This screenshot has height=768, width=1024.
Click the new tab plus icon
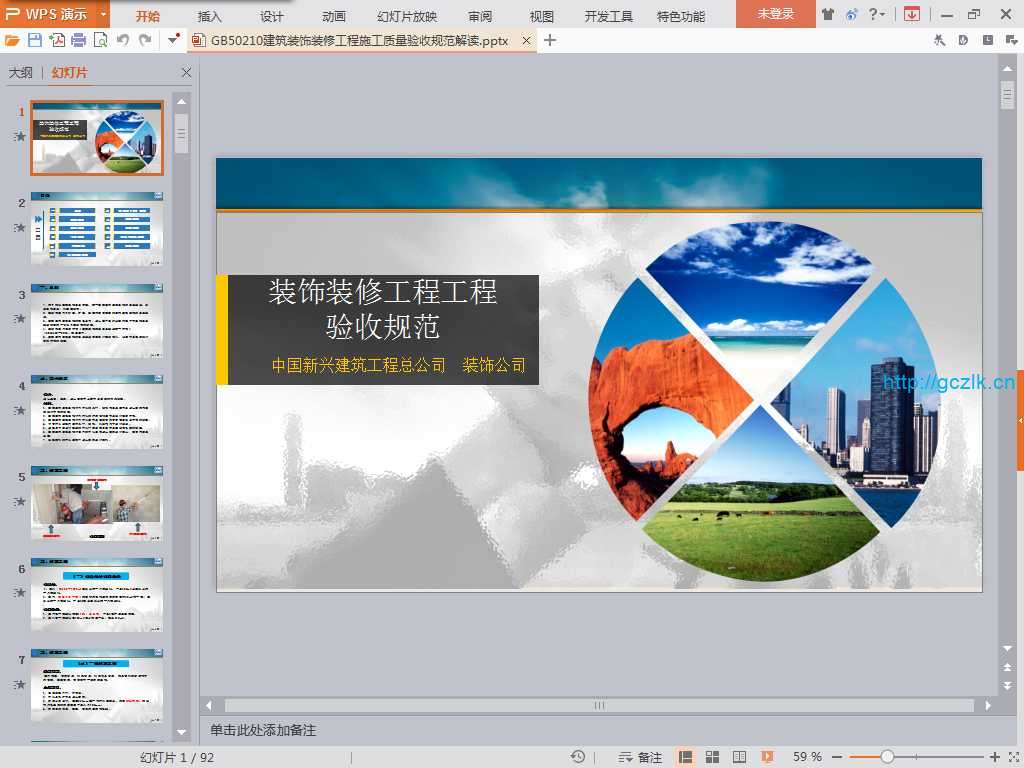coord(550,40)
